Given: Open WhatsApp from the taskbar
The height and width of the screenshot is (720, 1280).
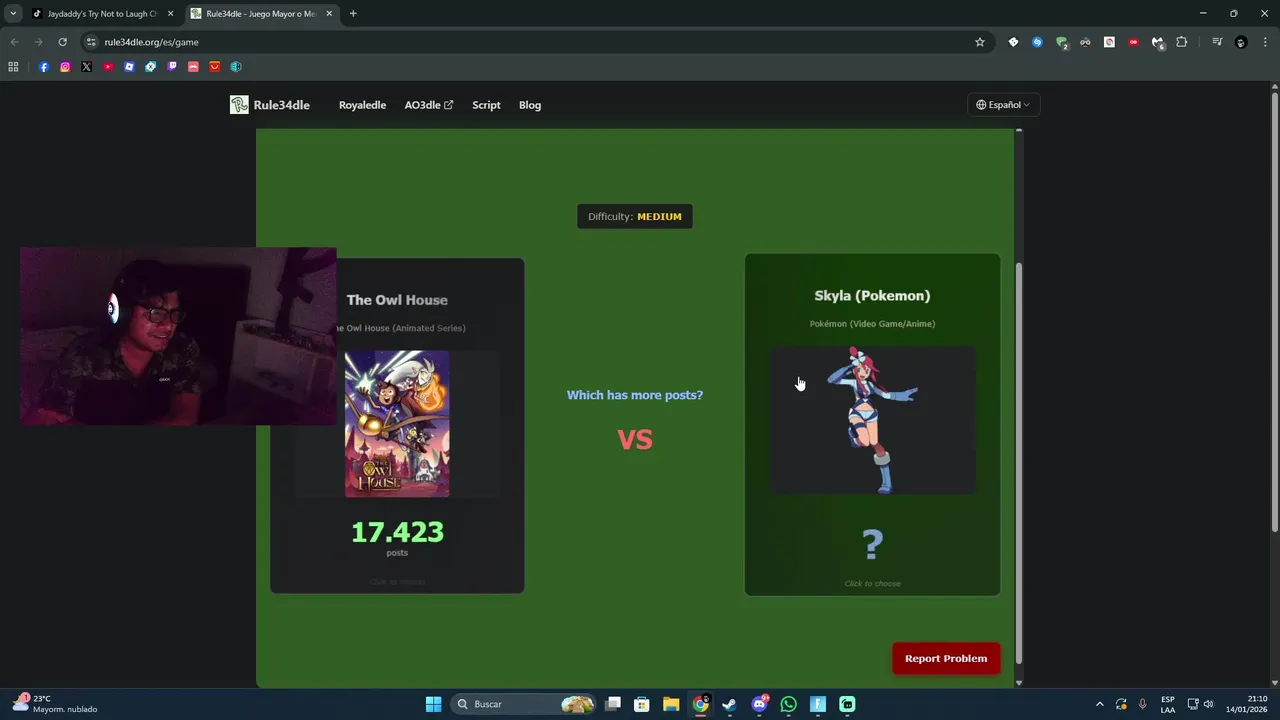Looking at the screenshot, I should click(x=788, y=704).
